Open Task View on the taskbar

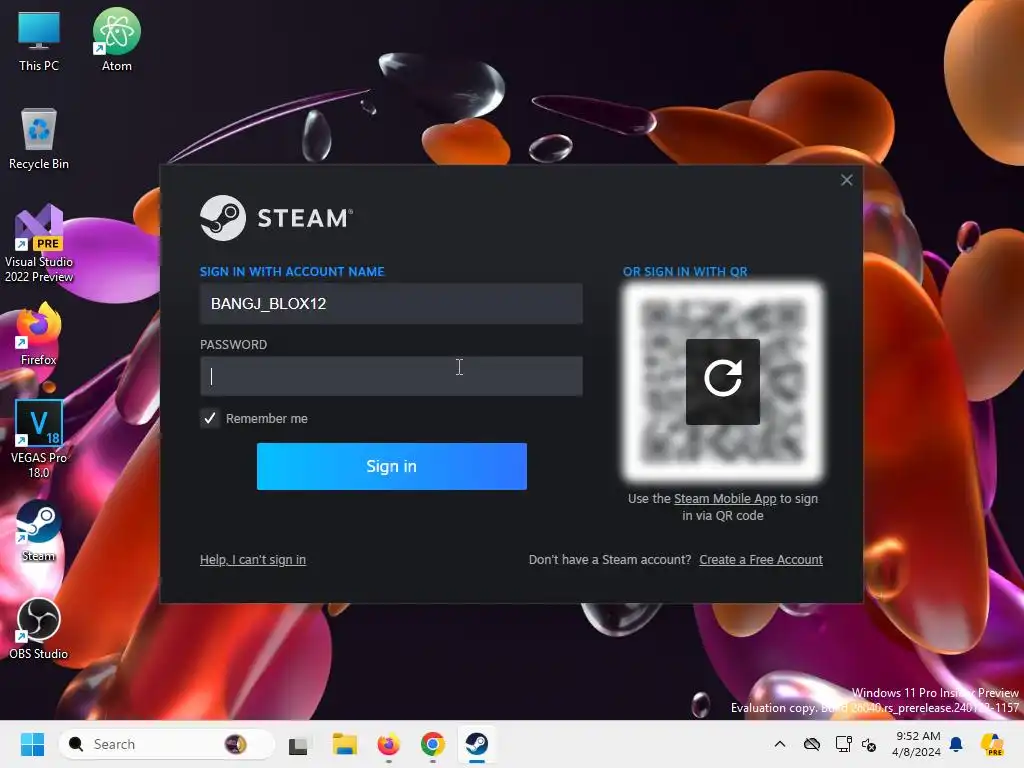pyautogui.click(x=298, y=744)
